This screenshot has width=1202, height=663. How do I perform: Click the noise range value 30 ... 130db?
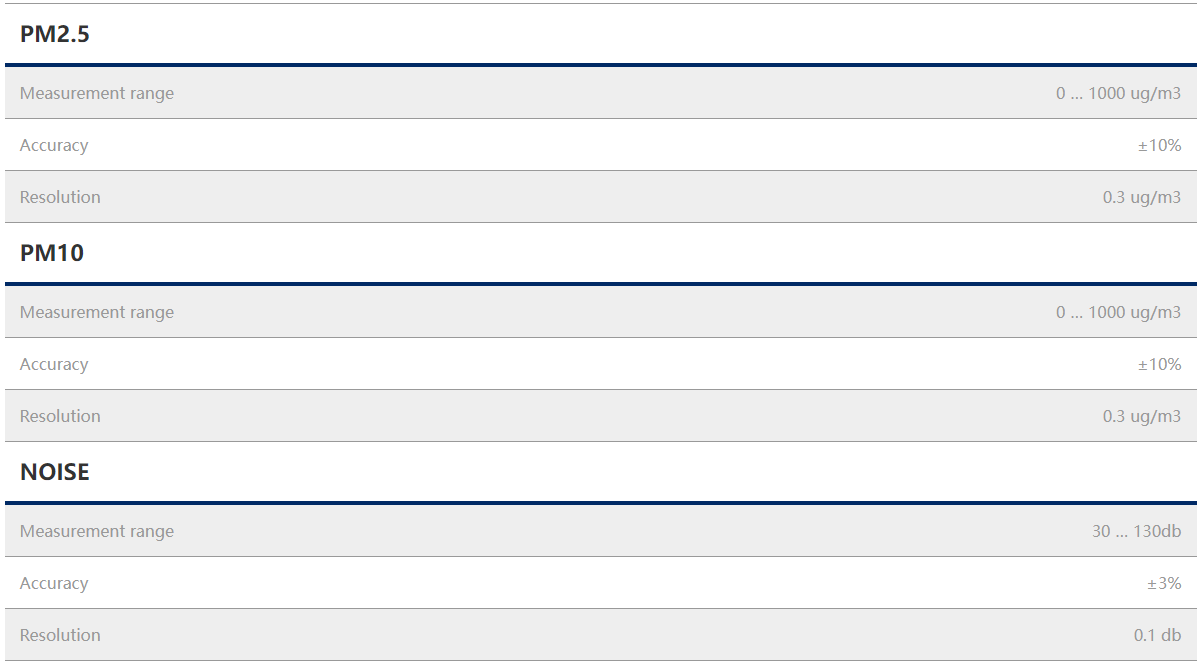pyautogui.click(x=1136, y=531)
